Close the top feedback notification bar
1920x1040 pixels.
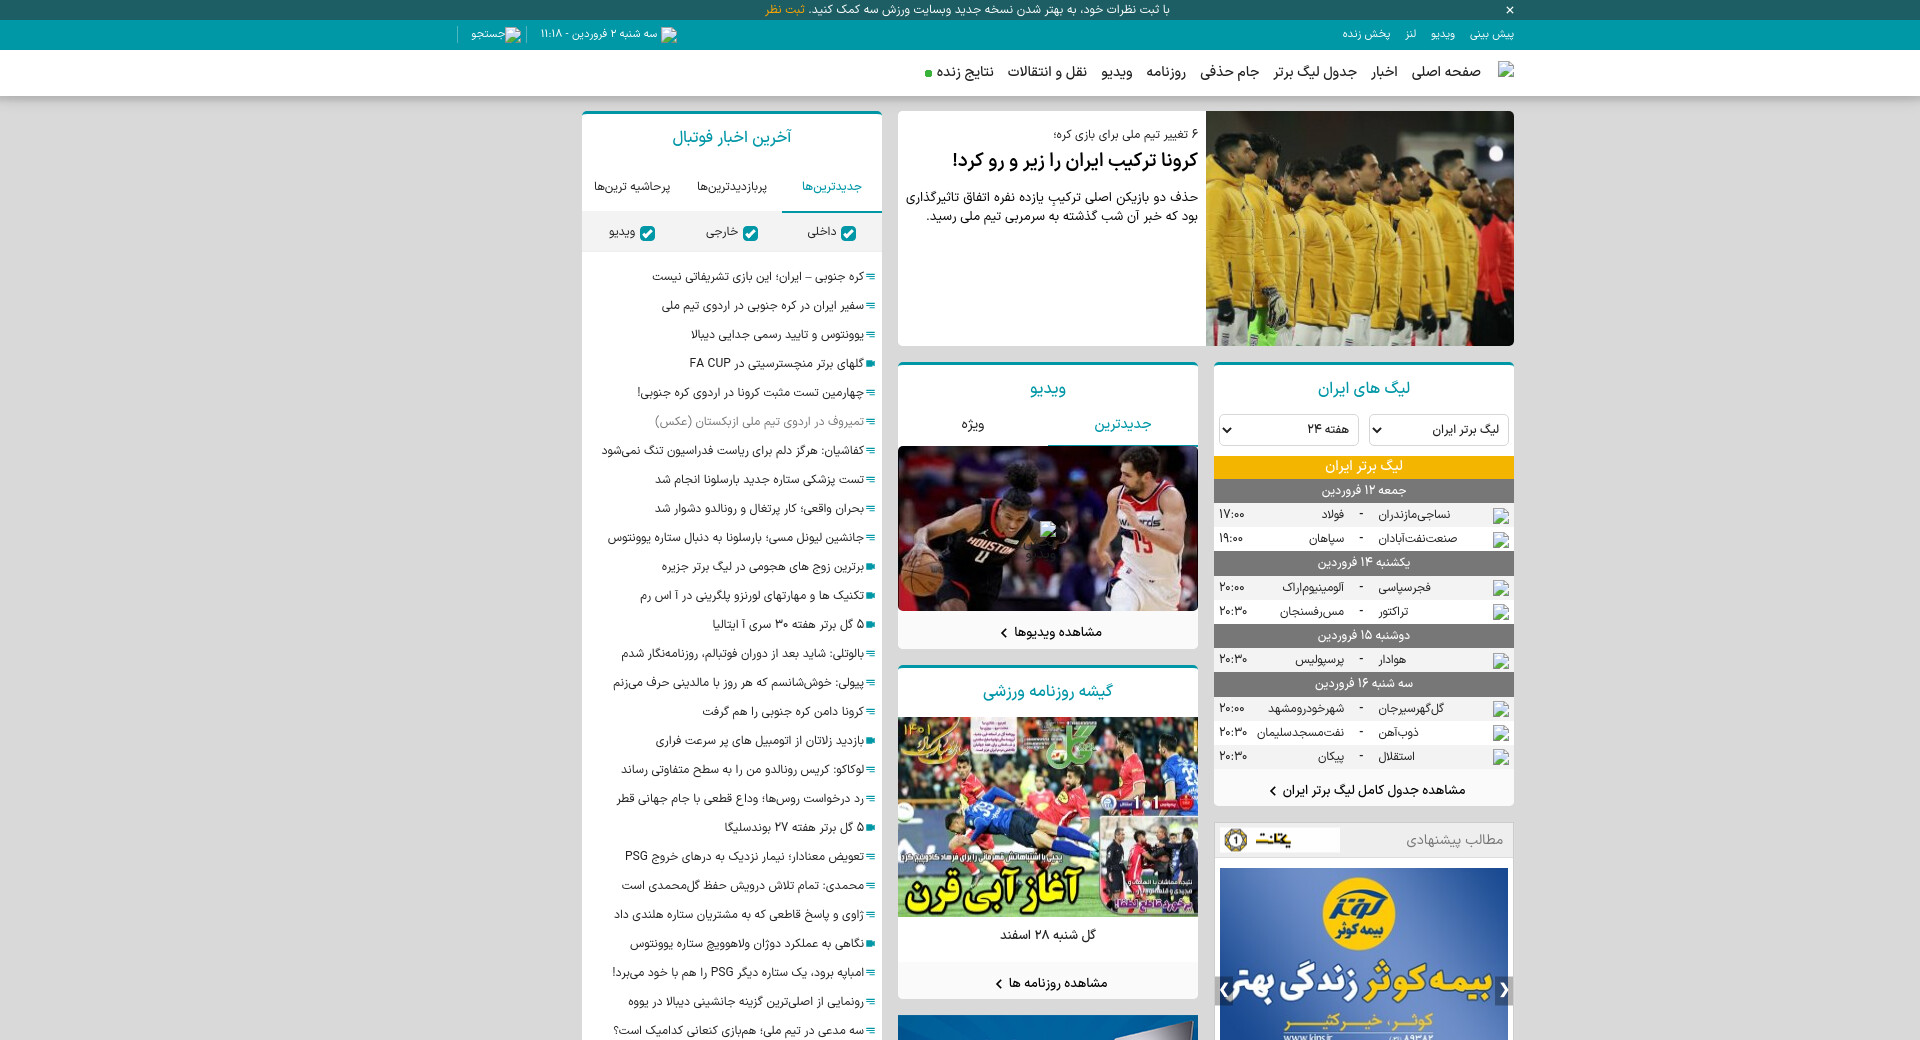click(1510, 10)
